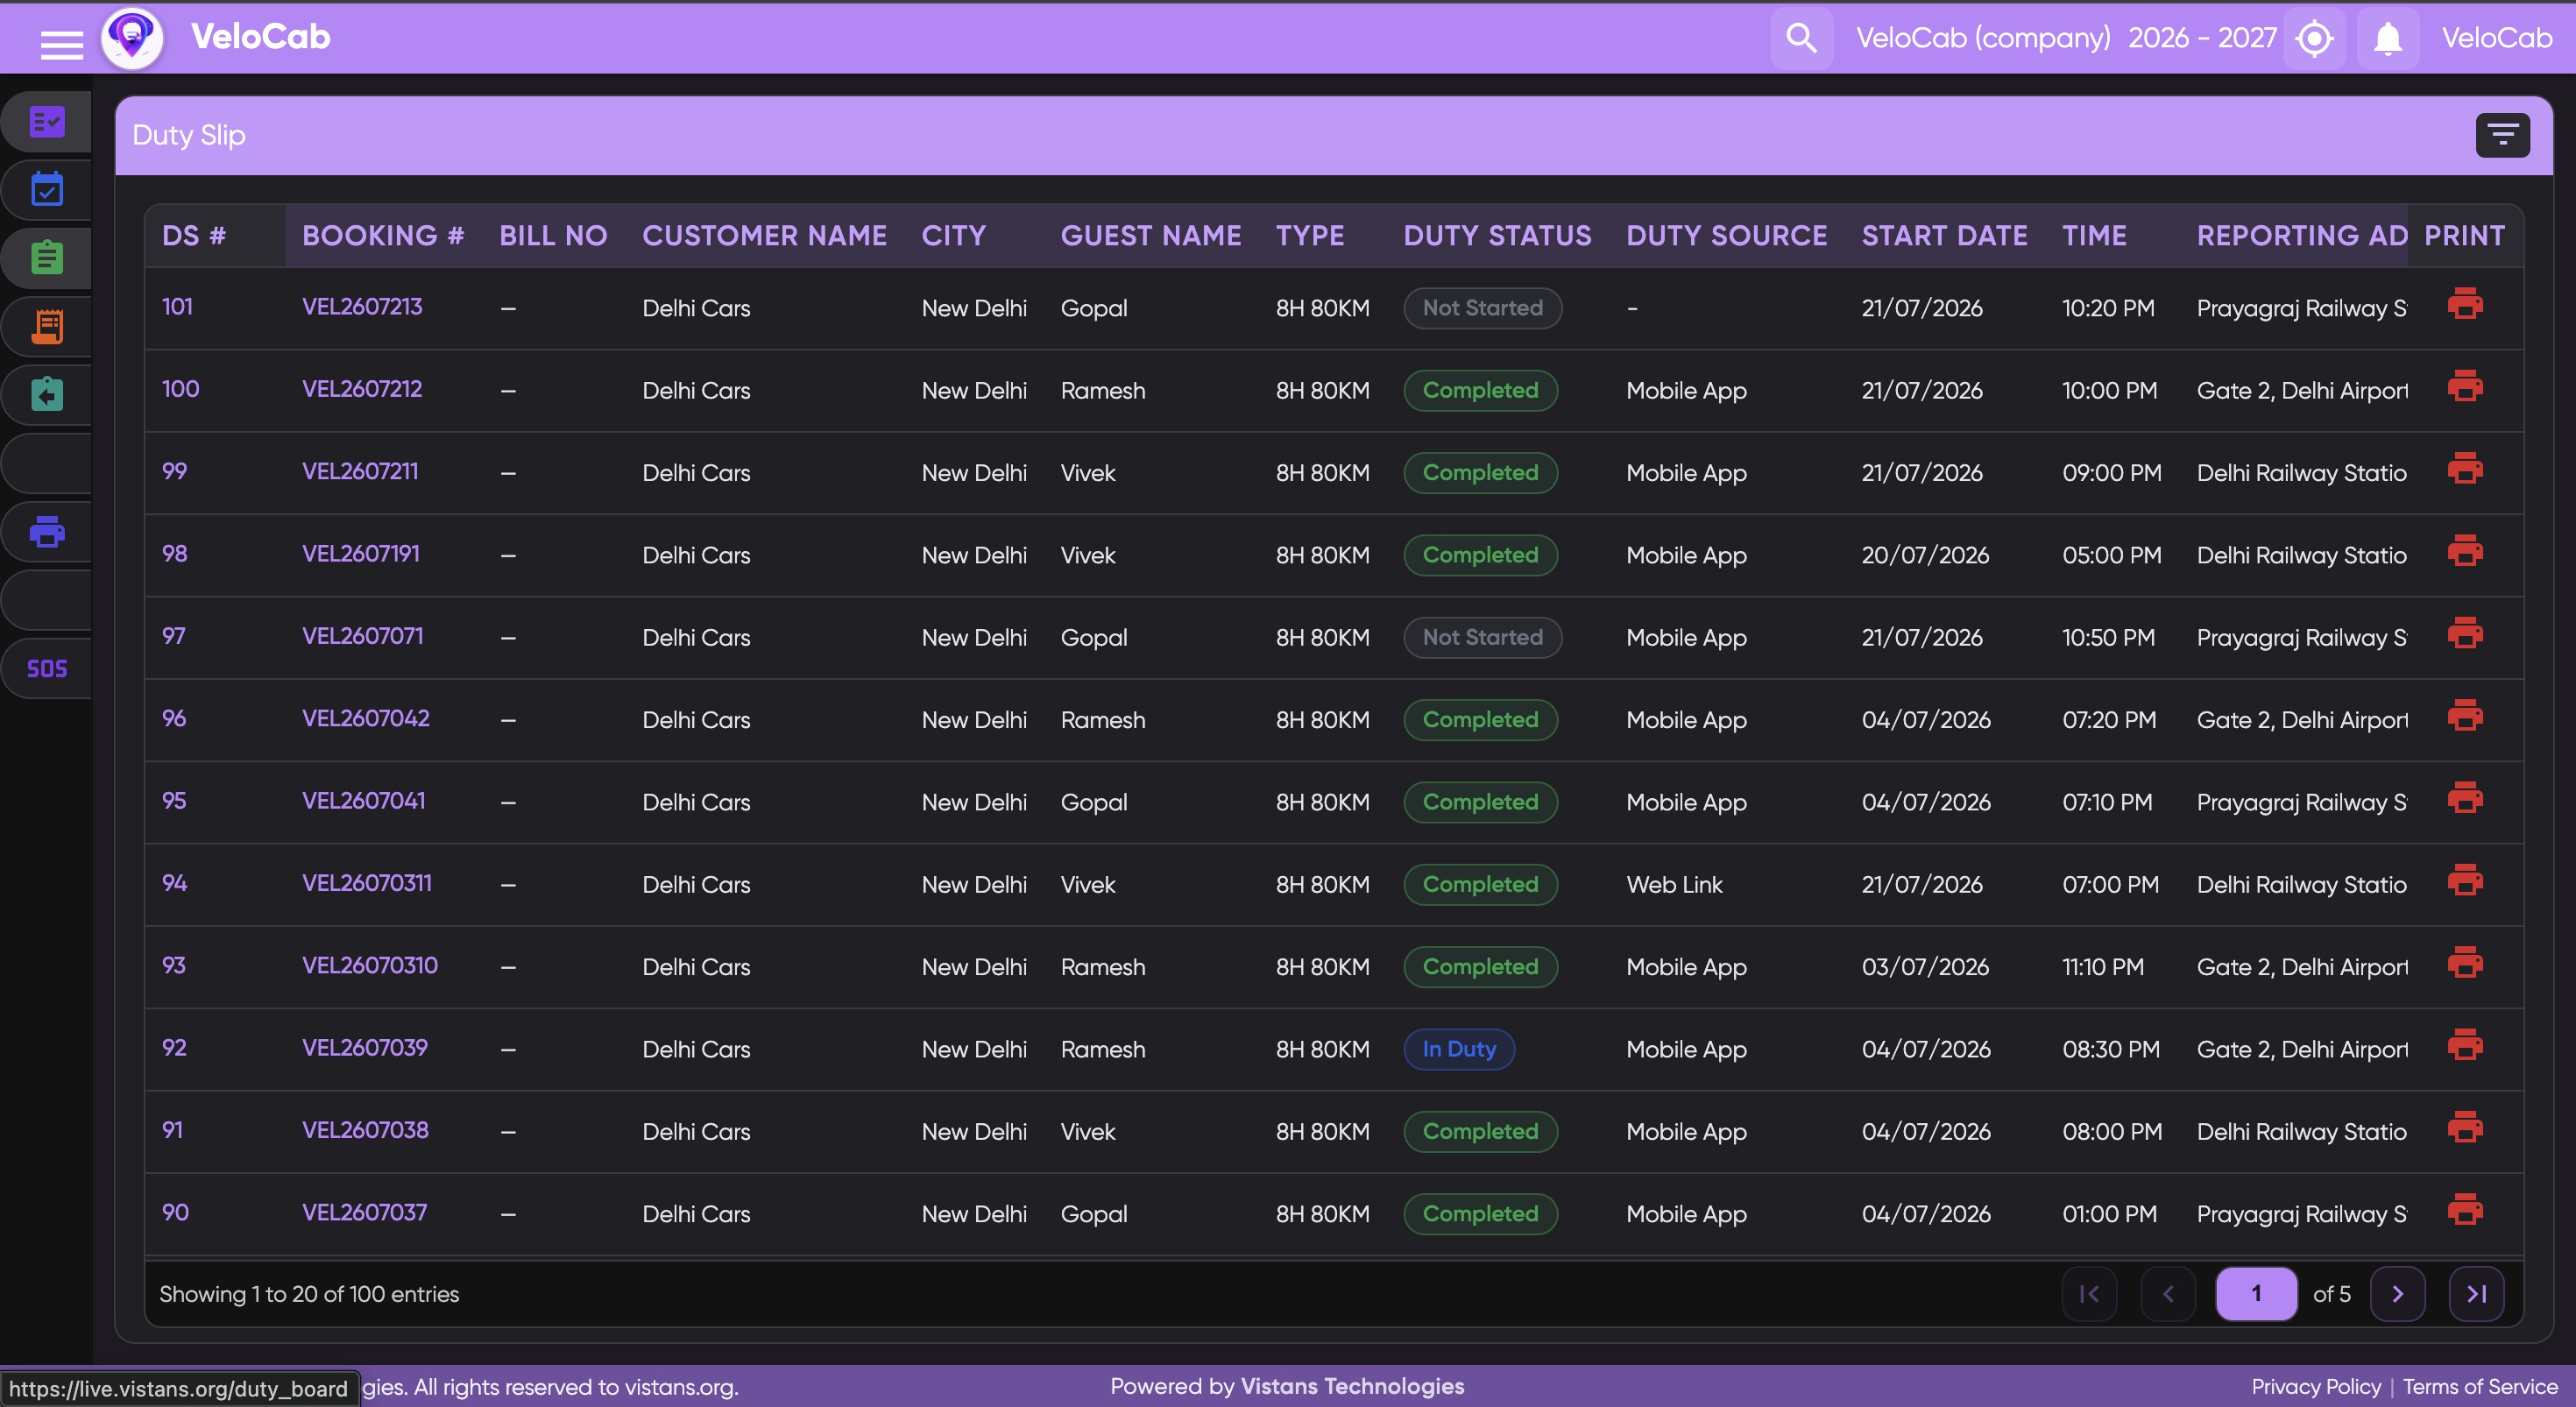
Task: Click Vistans Technologies footer link
Action: (x=1352, y=1386)
